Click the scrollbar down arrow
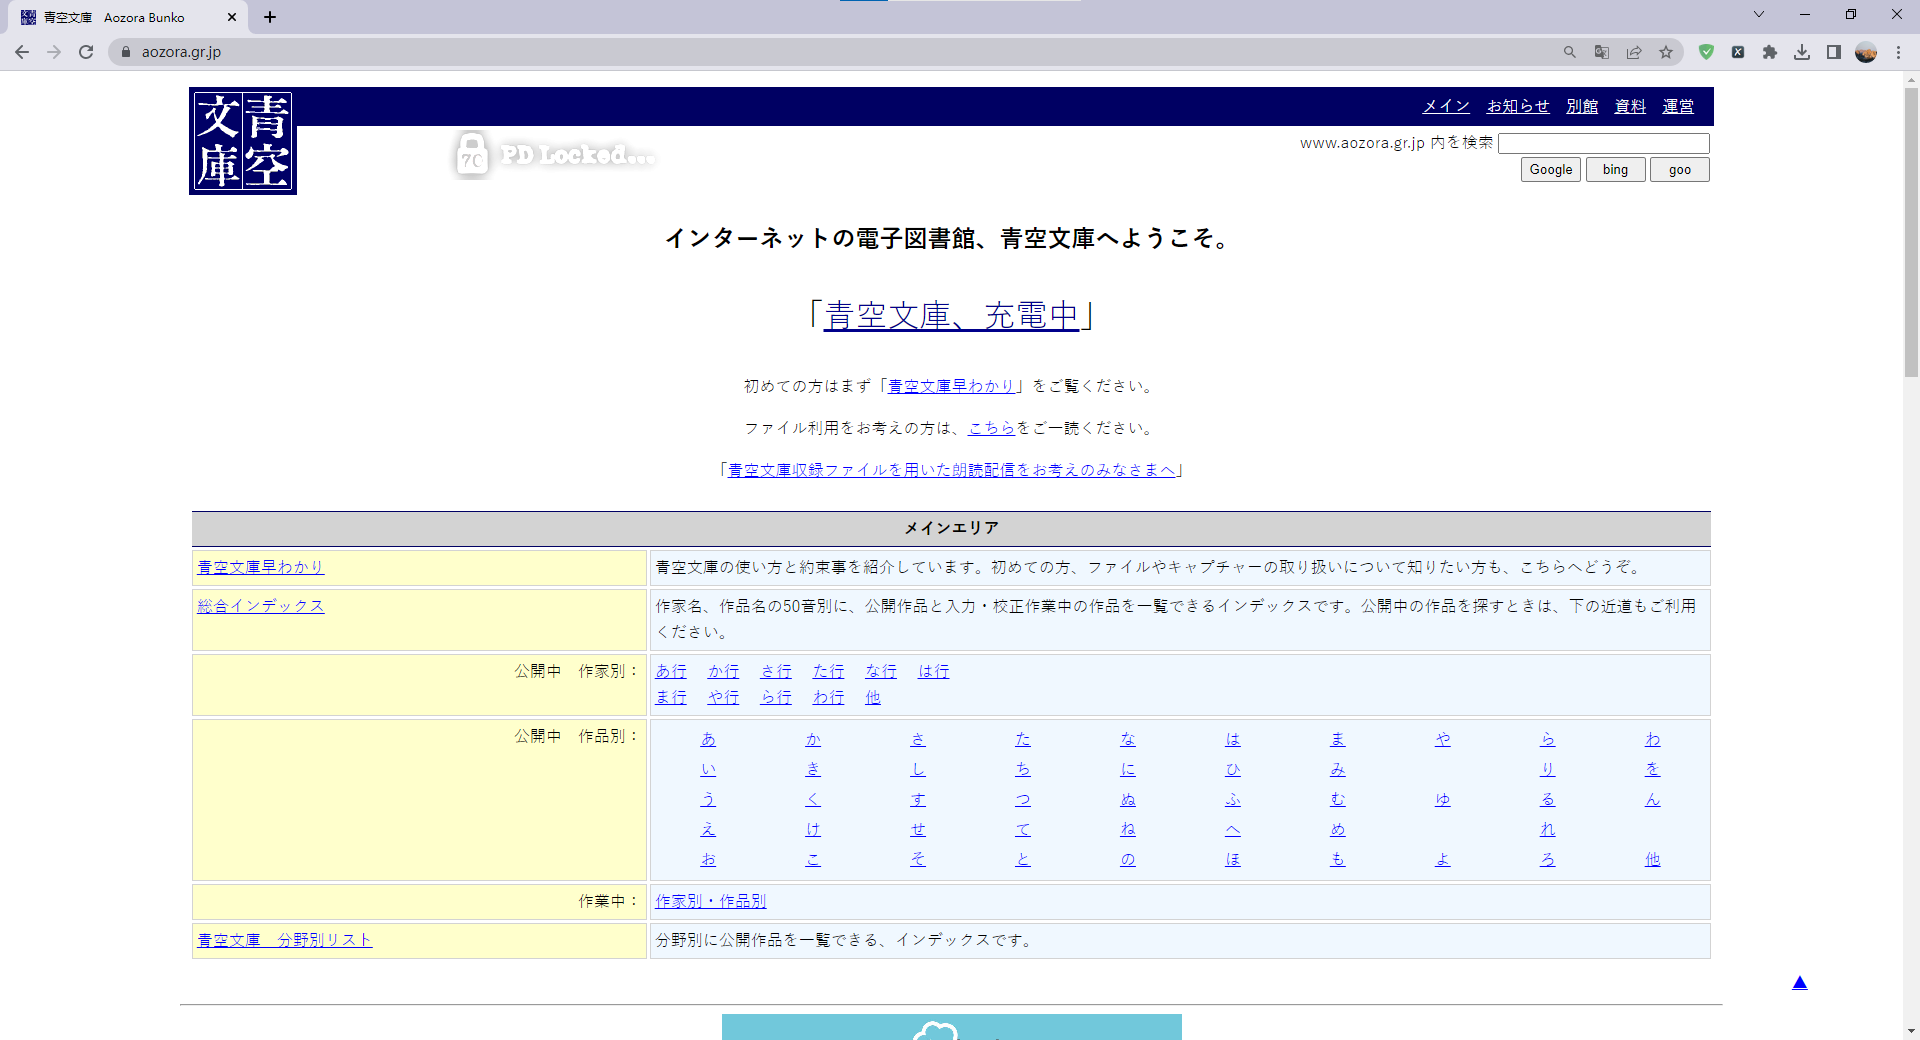This screenshot has width=1920, height=1040. click(x=1911, y=1030)
